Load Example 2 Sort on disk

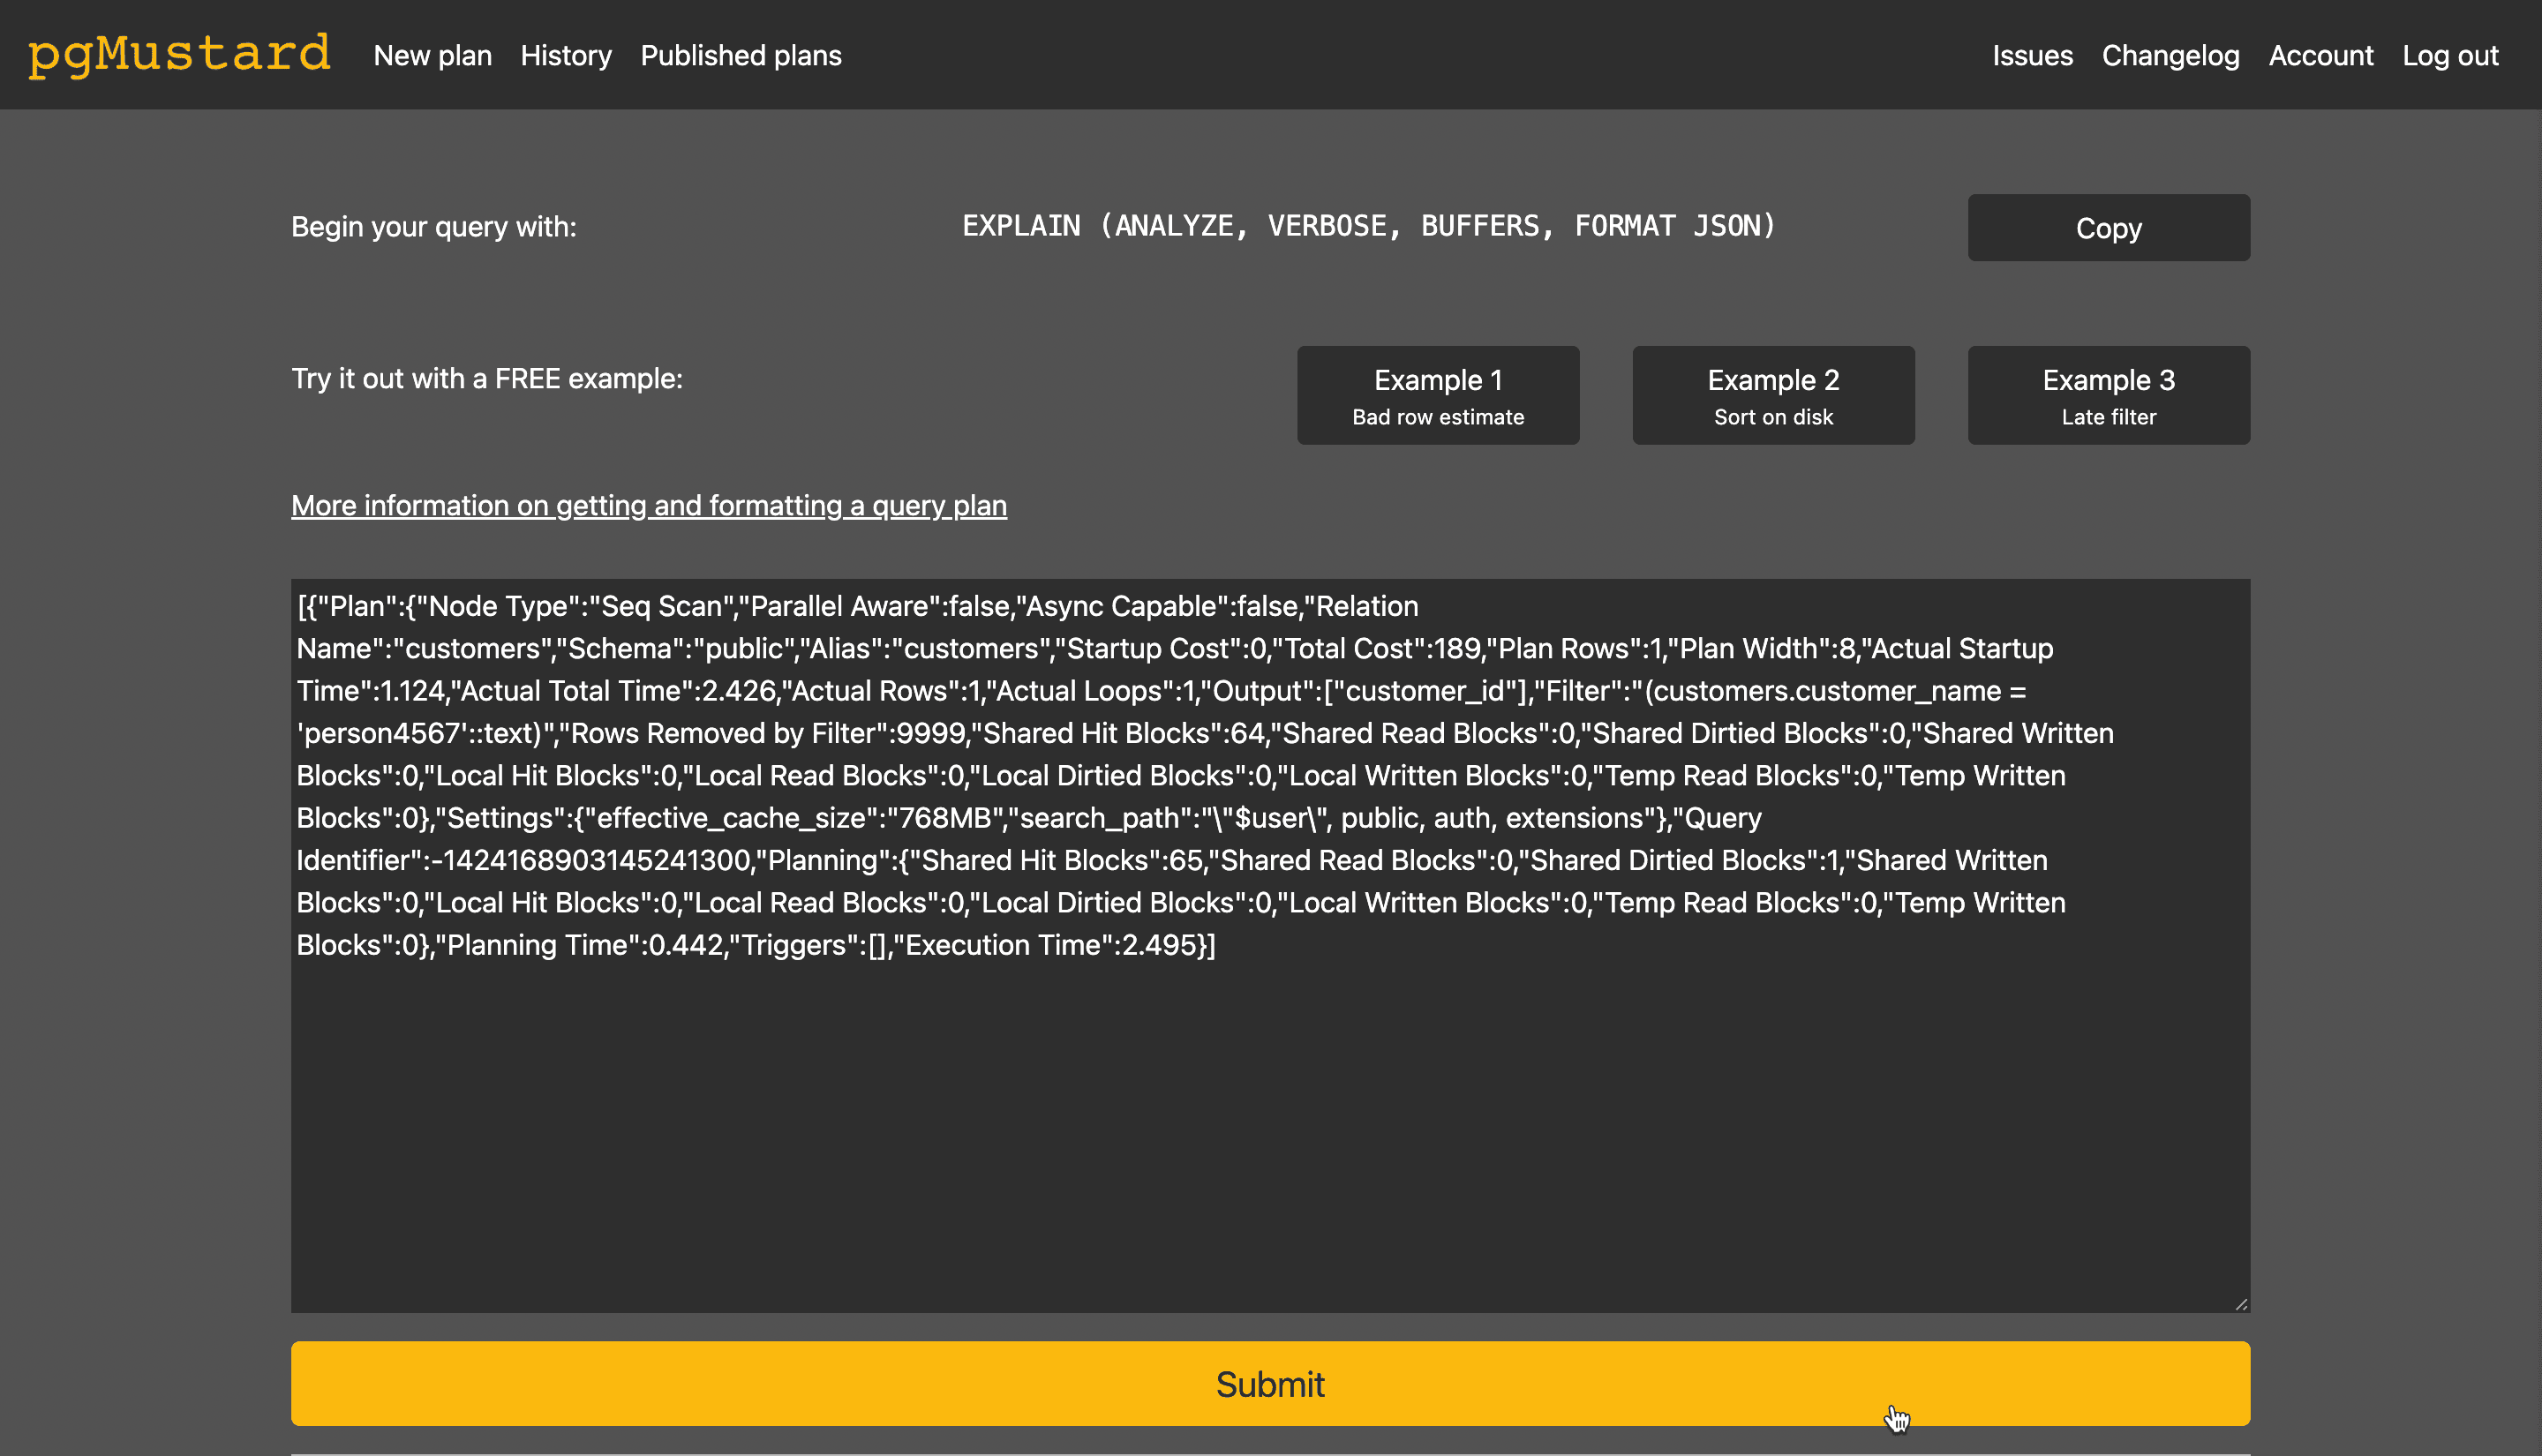point(1773,395)
